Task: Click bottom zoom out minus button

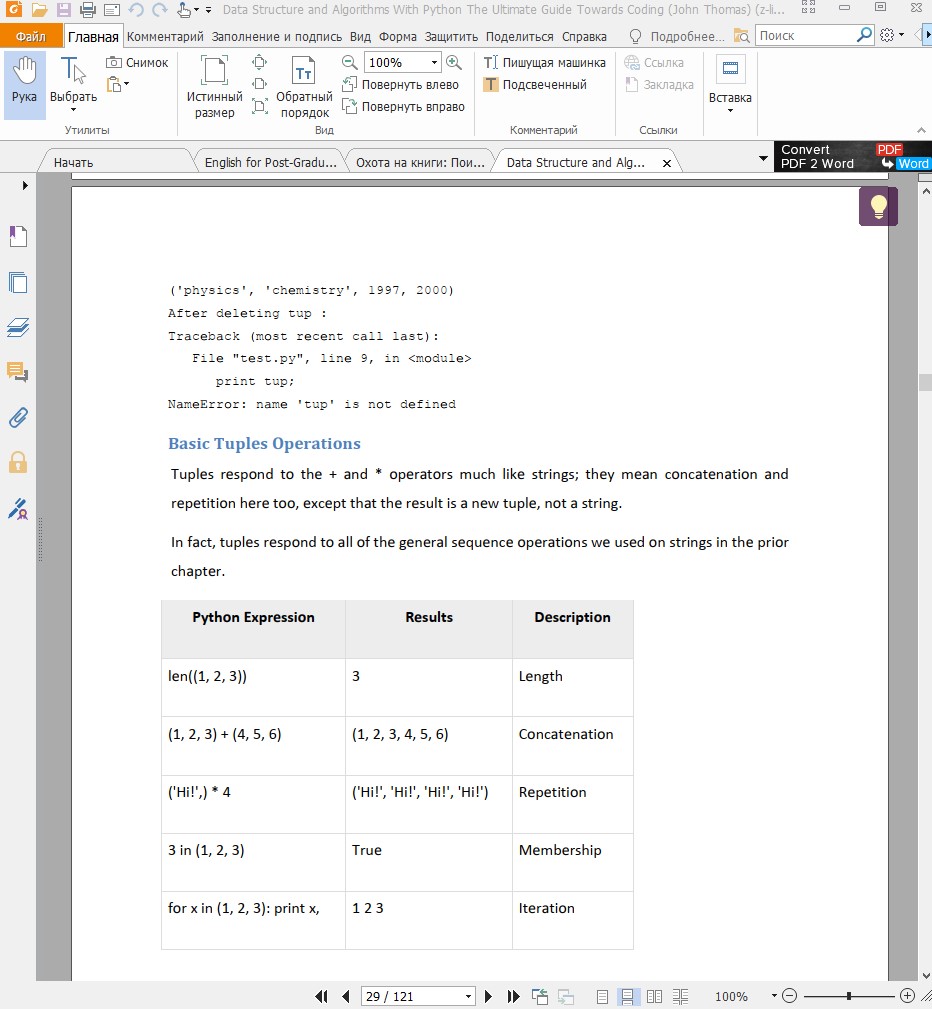Action: click(789, 996)
